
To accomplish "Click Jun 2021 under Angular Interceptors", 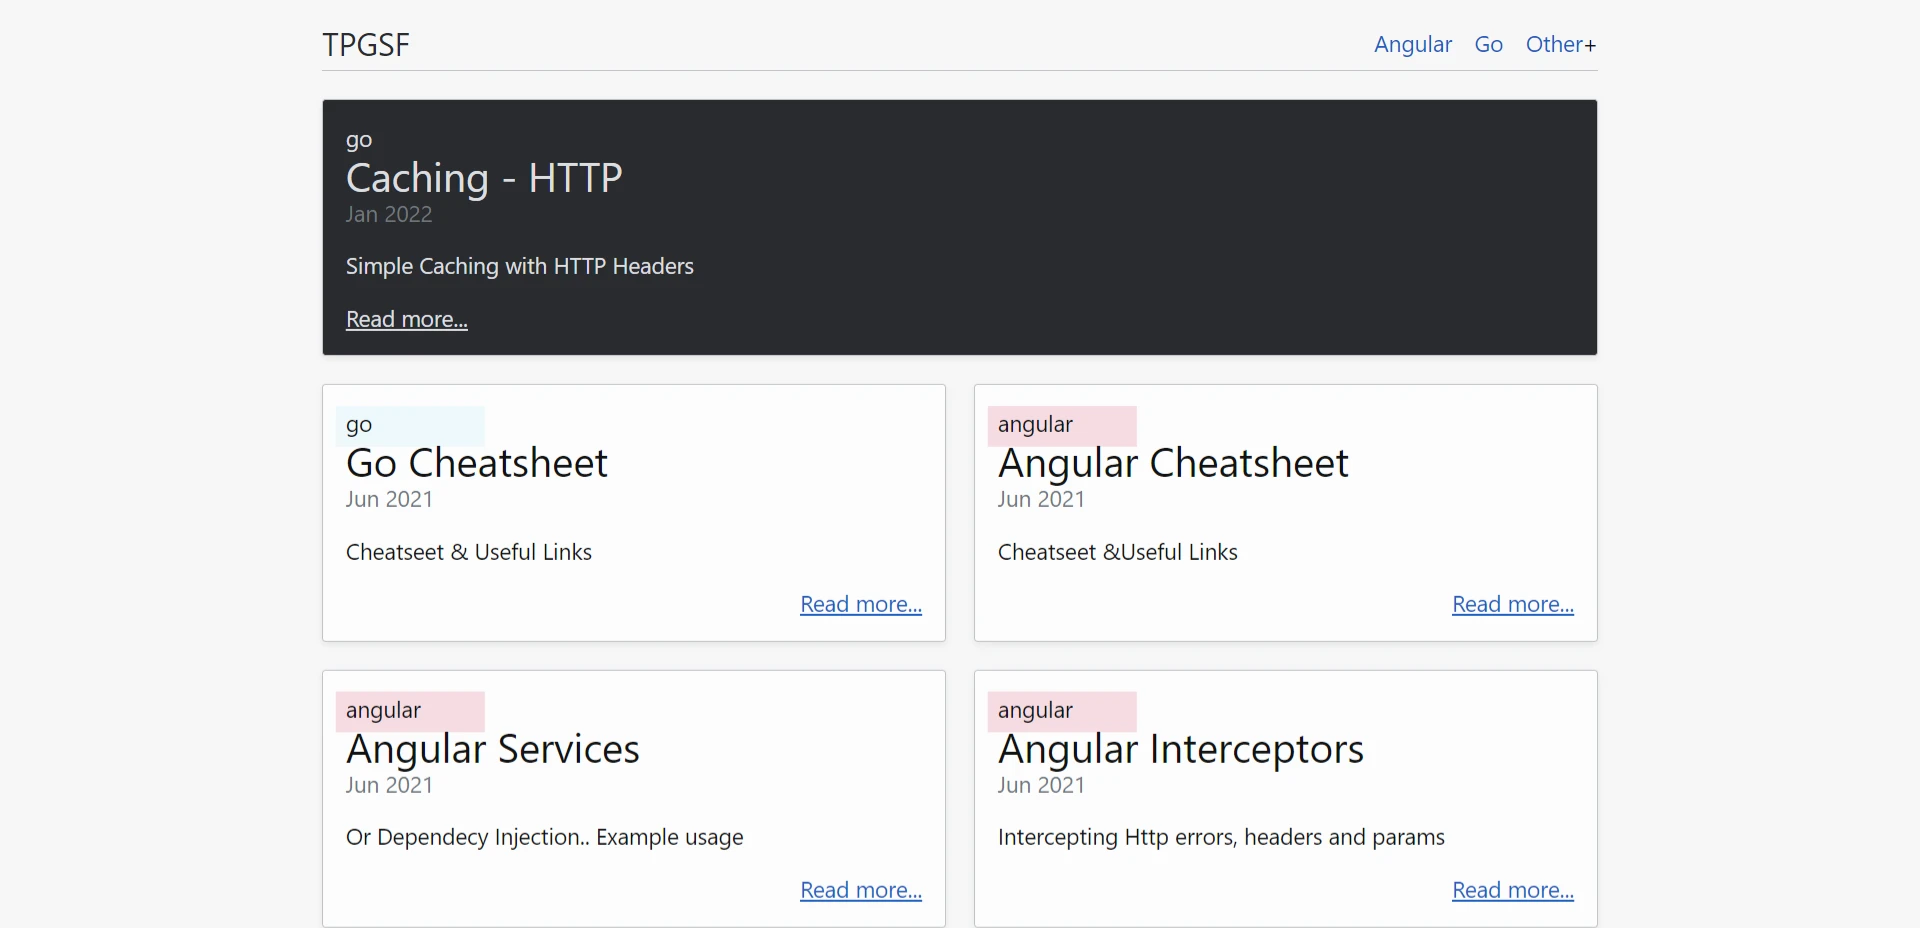I will (1041, 785).
